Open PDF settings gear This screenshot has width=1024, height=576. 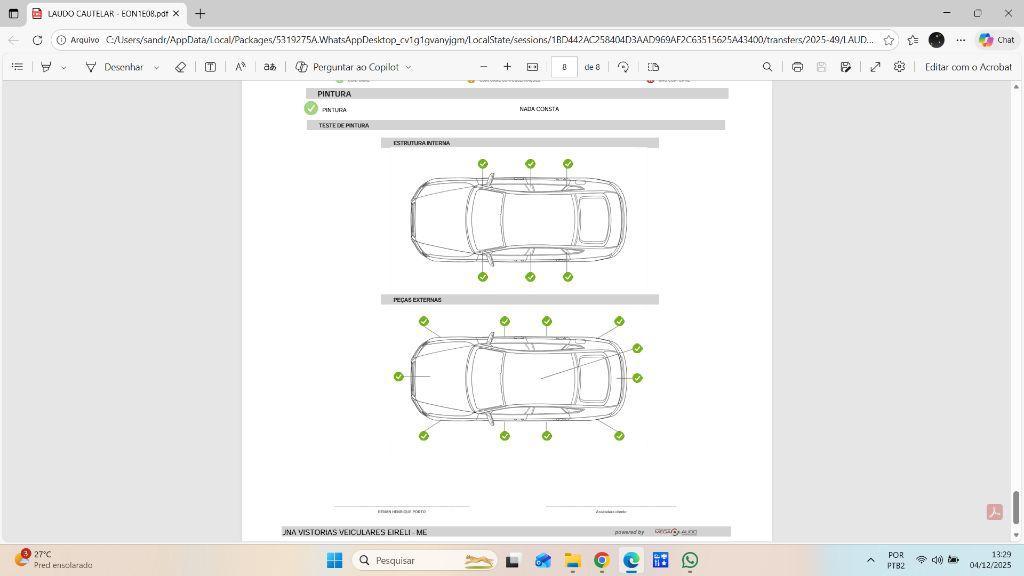[x=899, y=67]
